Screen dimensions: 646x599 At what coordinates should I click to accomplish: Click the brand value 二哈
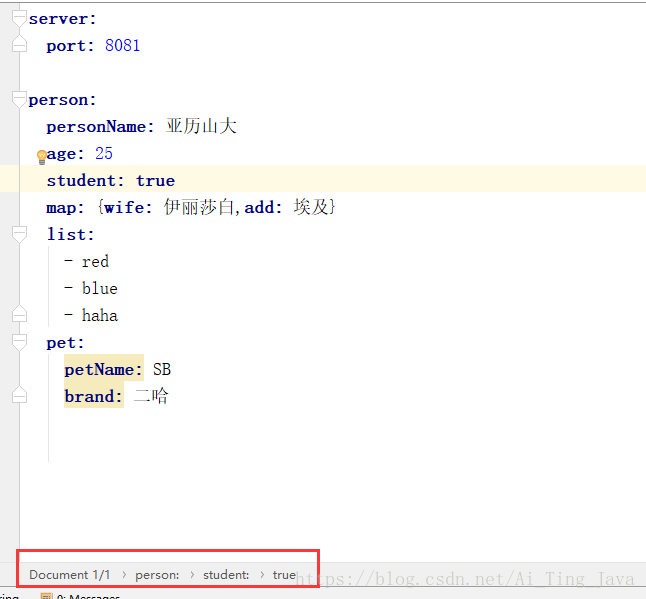(151, 396)
